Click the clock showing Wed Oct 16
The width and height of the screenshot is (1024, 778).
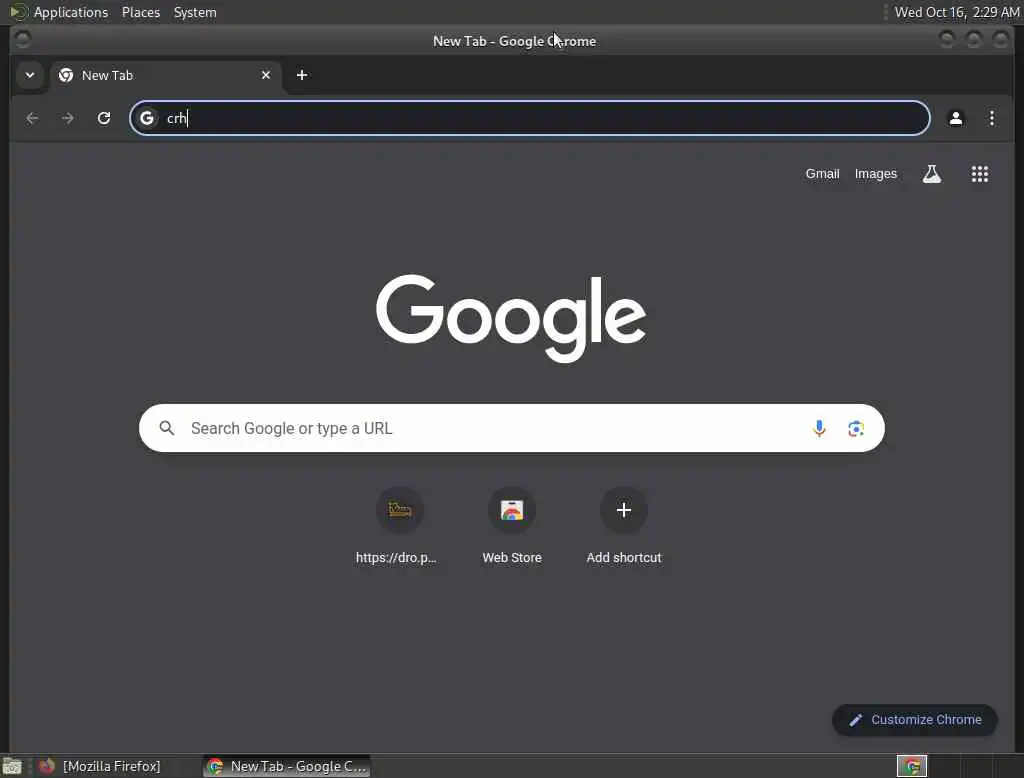(957, 12)
